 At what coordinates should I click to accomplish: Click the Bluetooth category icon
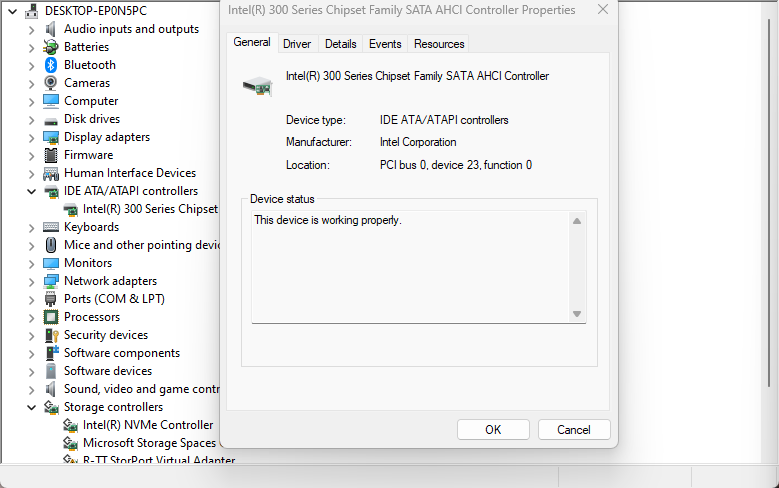click(x=51, y=65)
